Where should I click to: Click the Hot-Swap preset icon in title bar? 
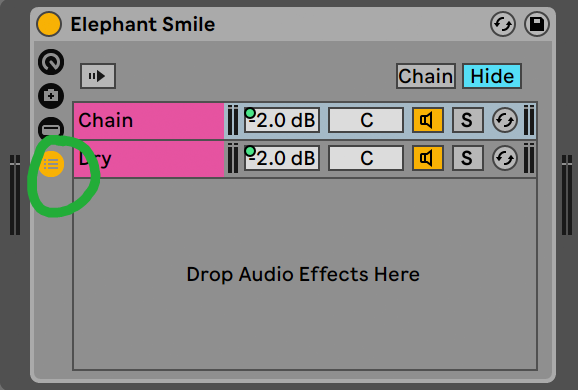tap(503, 24)
